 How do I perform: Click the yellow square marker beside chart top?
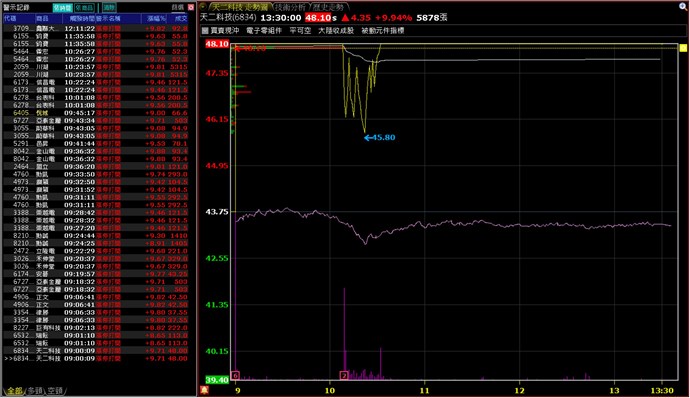coord(683,48)
